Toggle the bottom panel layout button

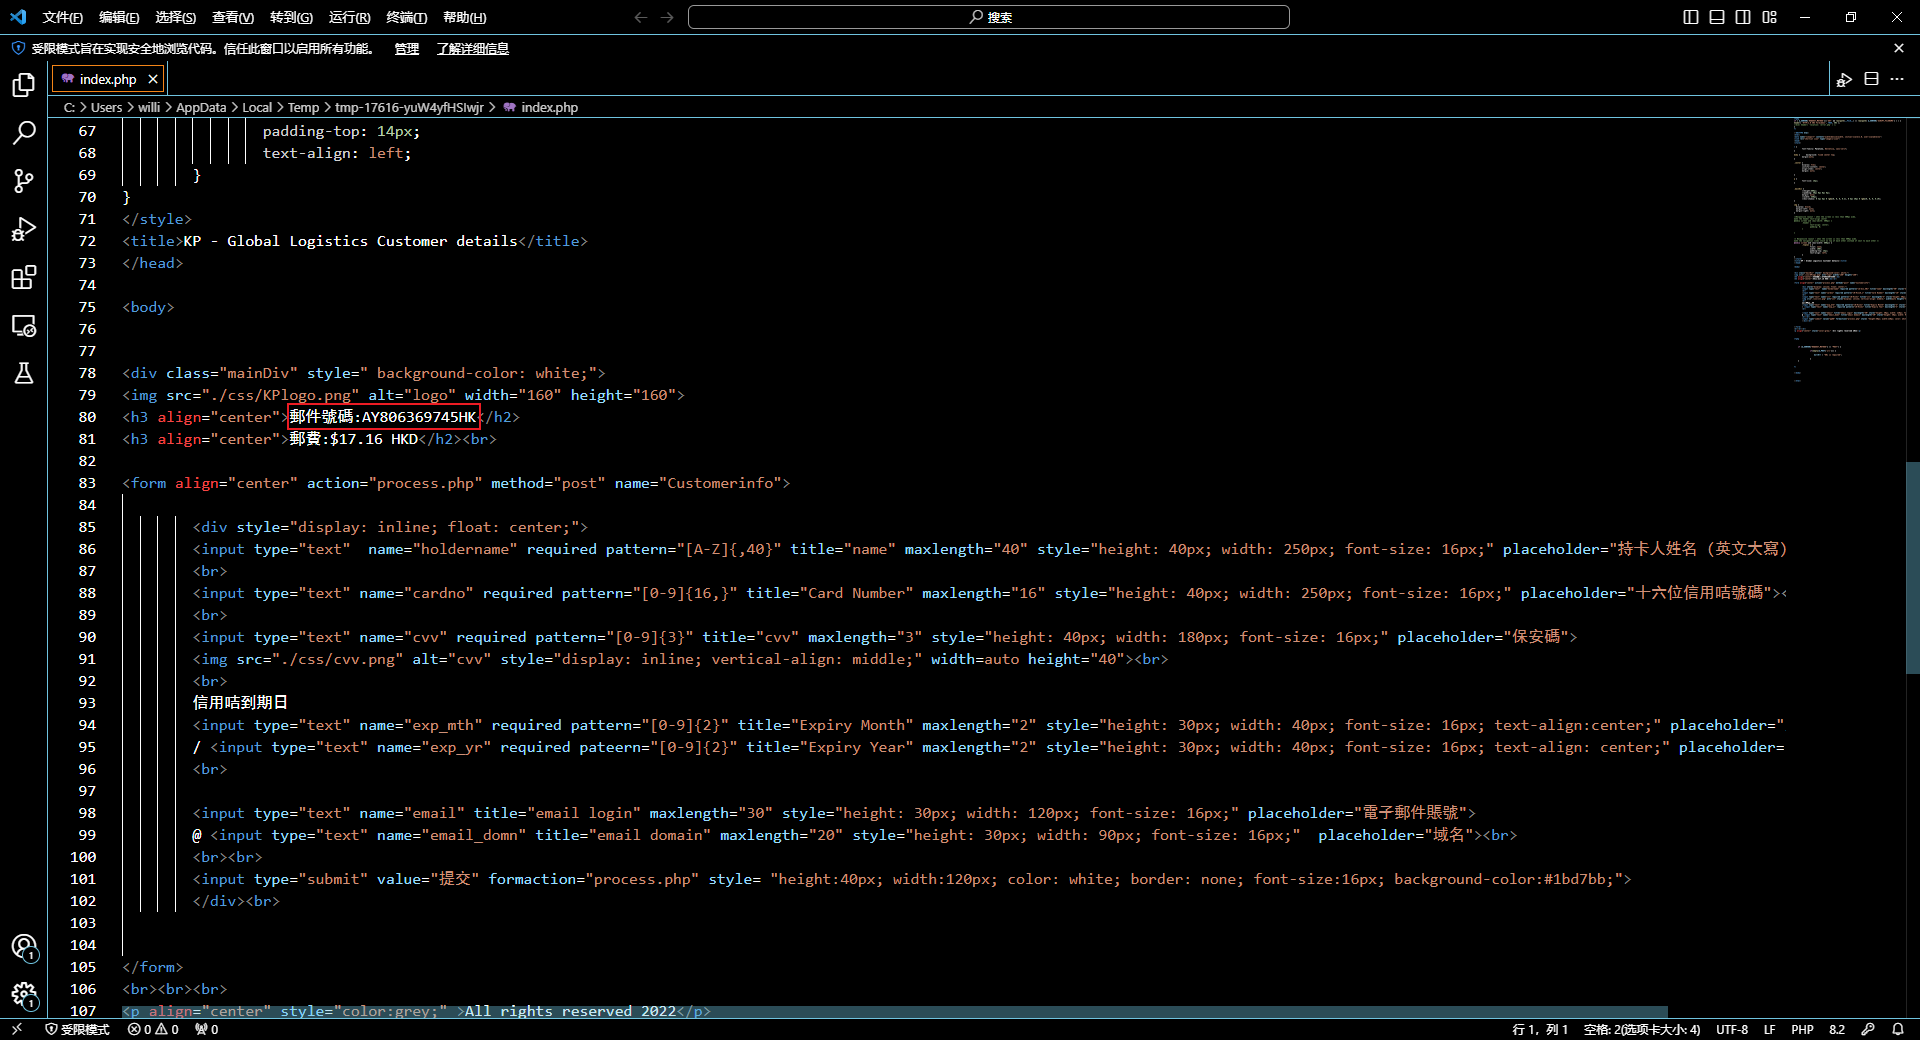click(x=1717, y=17)
